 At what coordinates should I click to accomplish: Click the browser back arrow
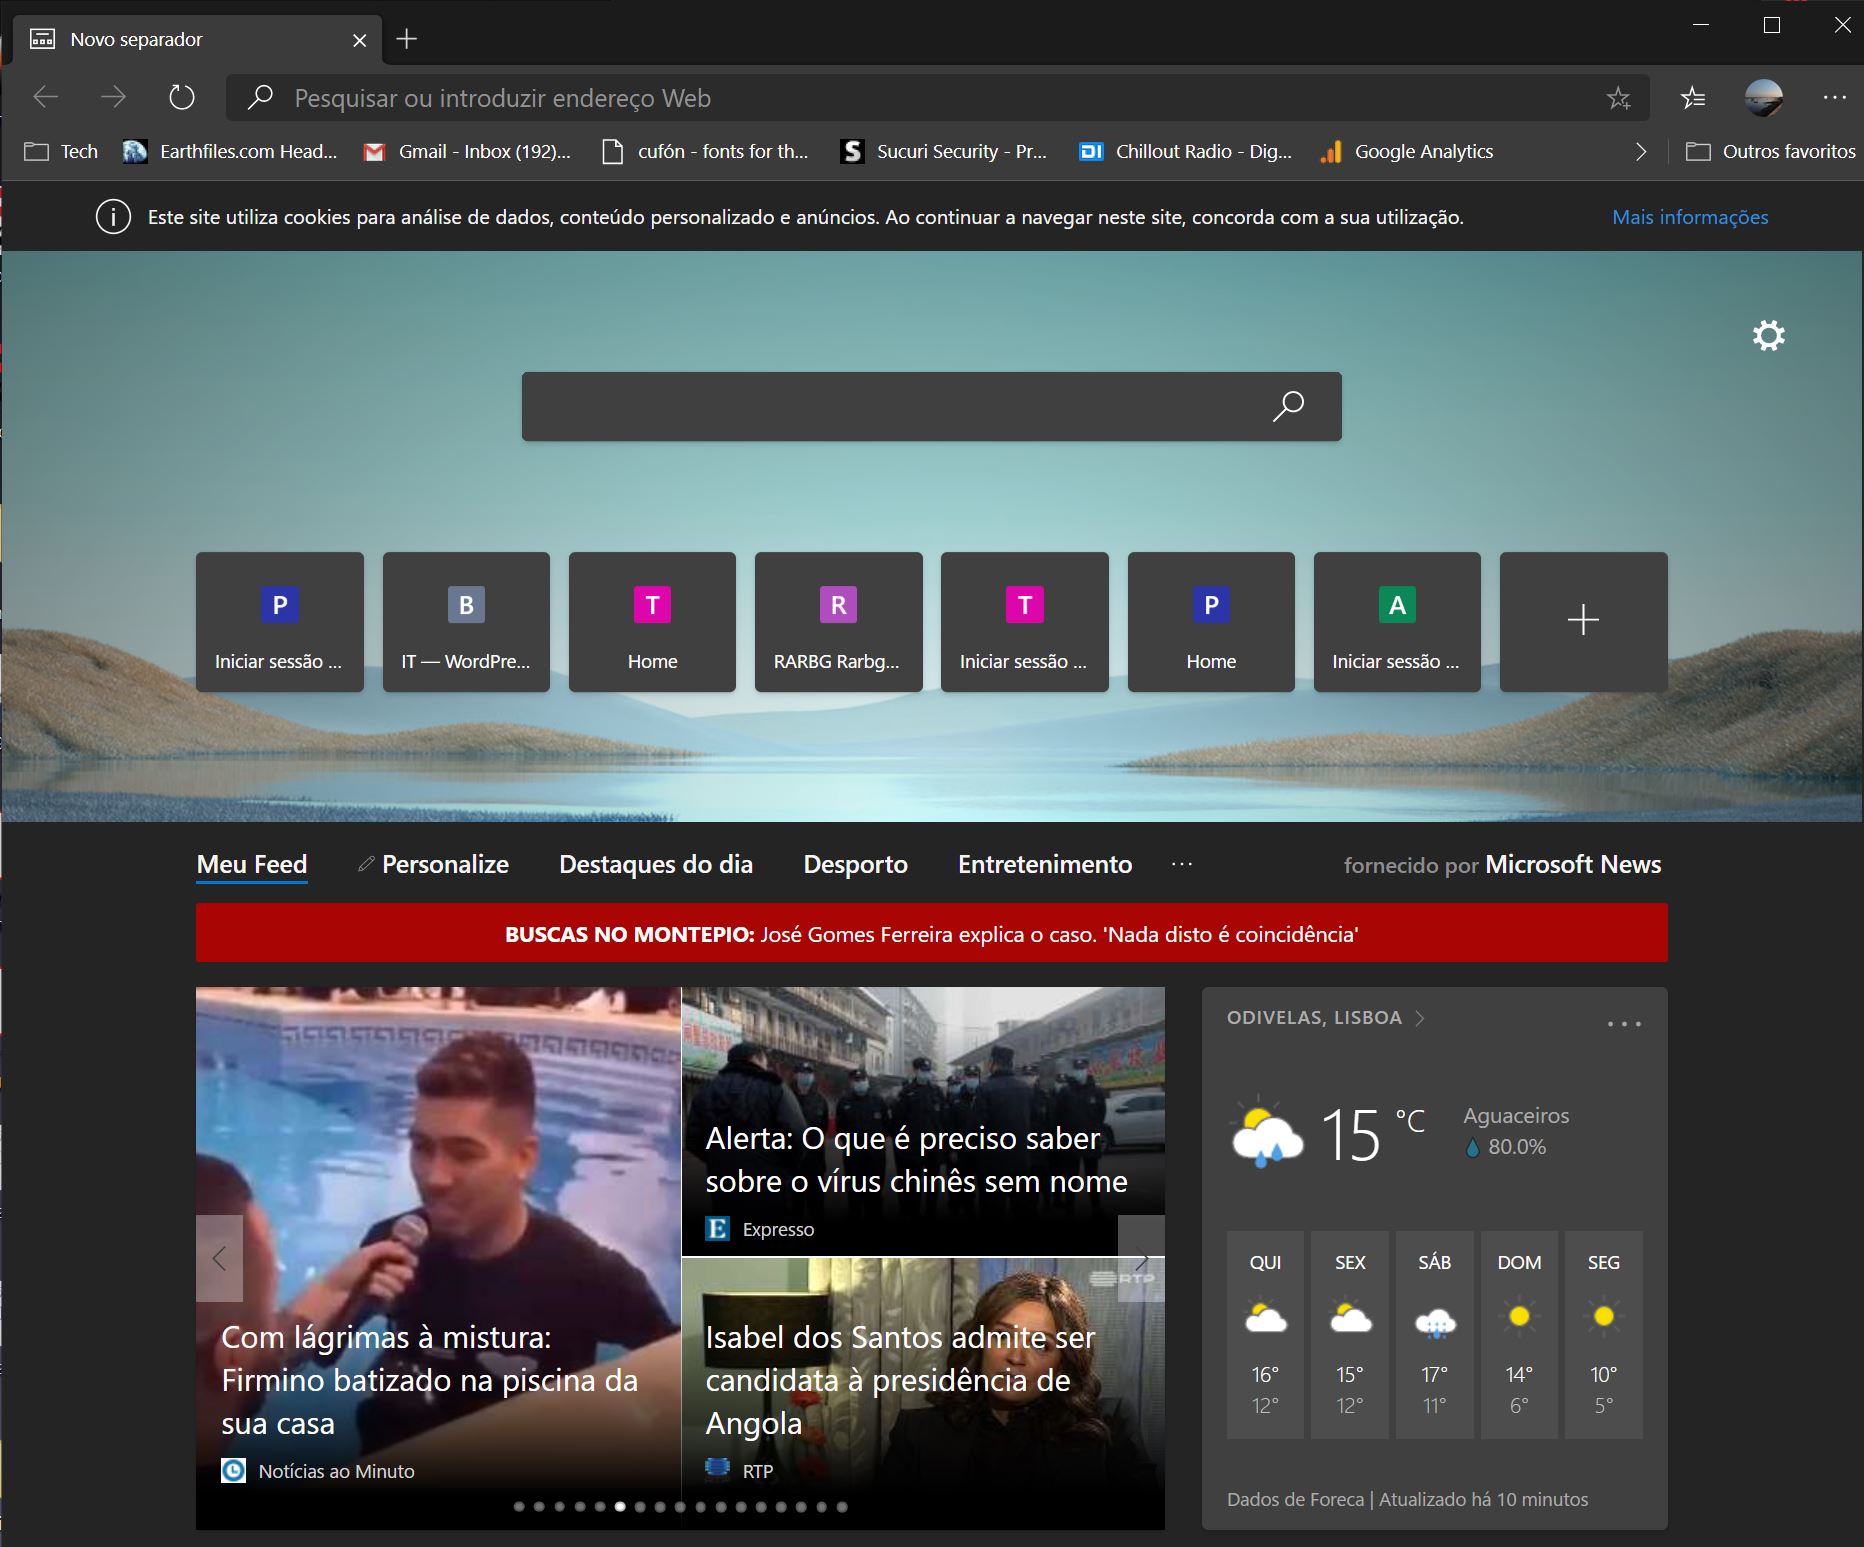(x=46, y=97)
